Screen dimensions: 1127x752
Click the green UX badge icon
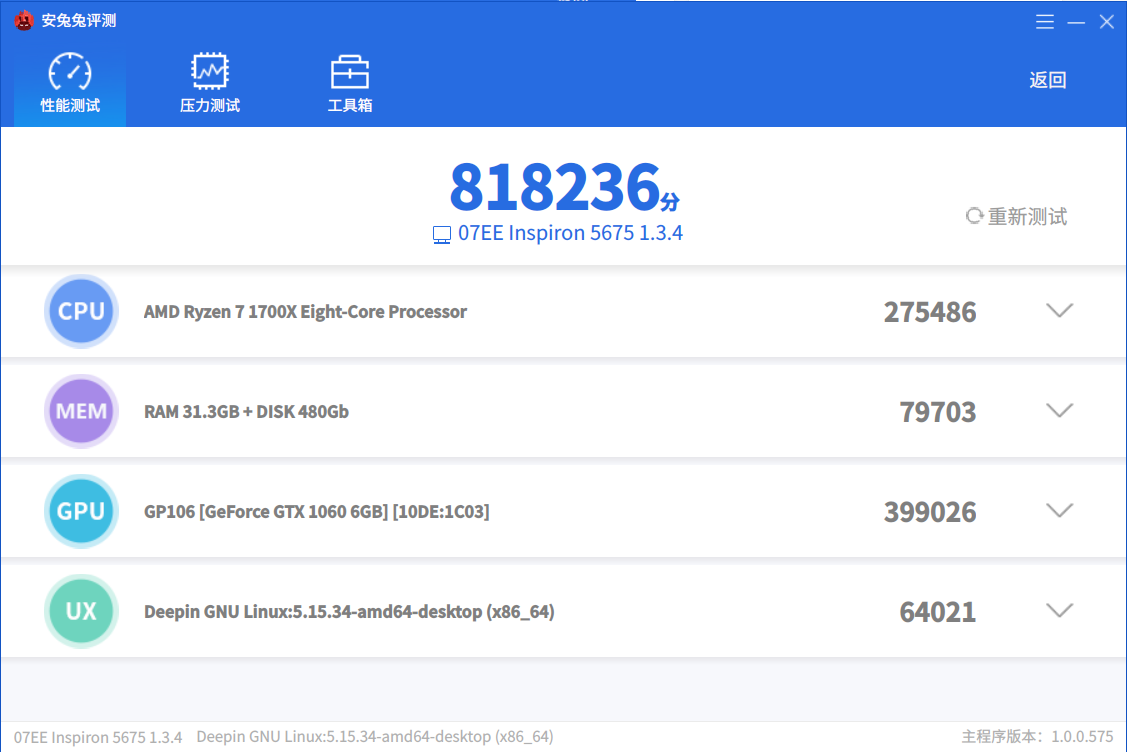click(x=81, y=609)
